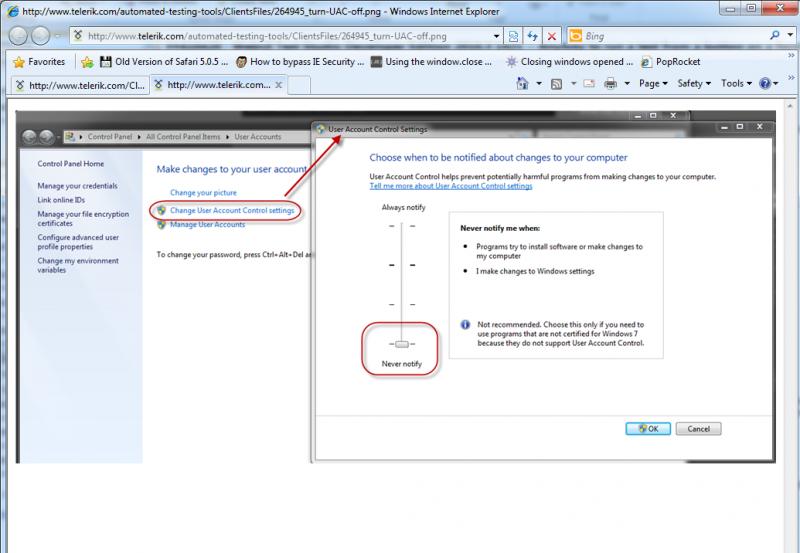Click the User Account Control Settings title icon
This screenshot has width=800, height=553.
[320, 129]
